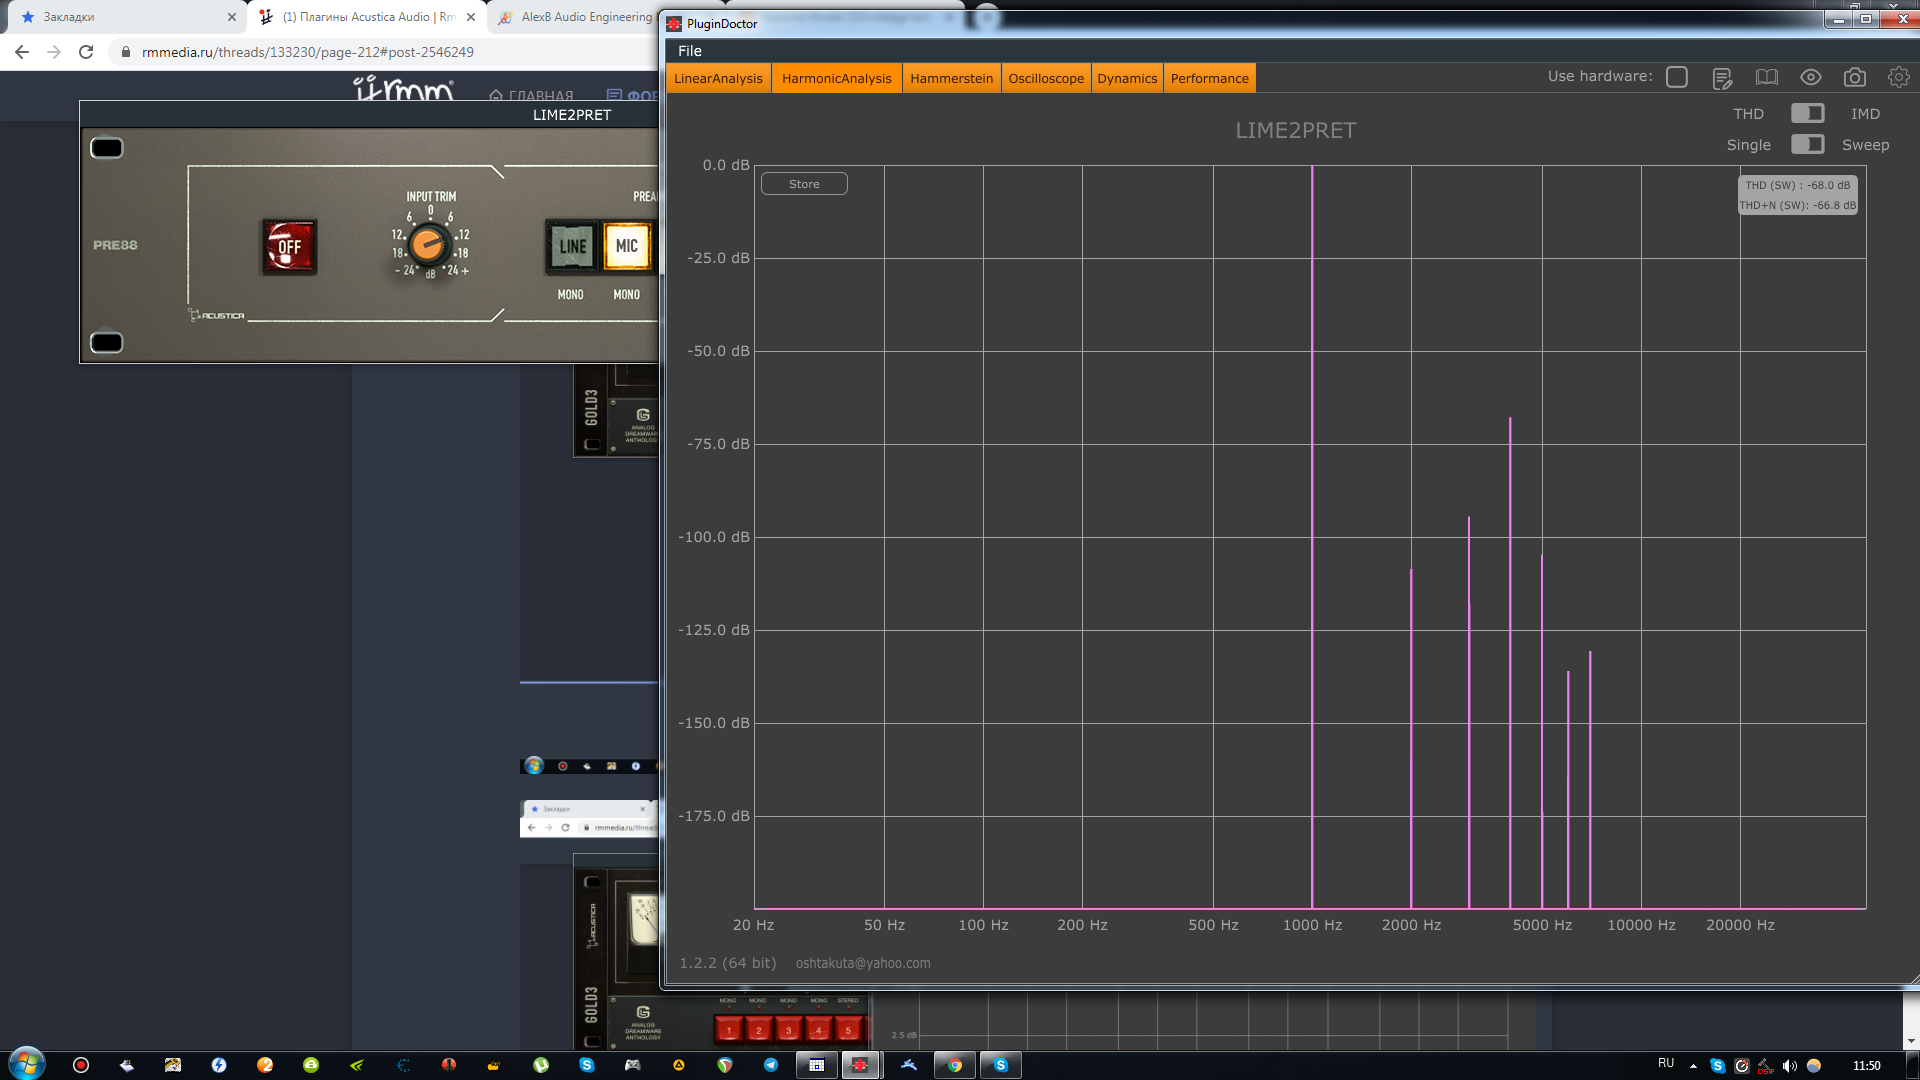Toggle the Single/Sweep switch
1920x1080 pixels.
(1807, 144)
